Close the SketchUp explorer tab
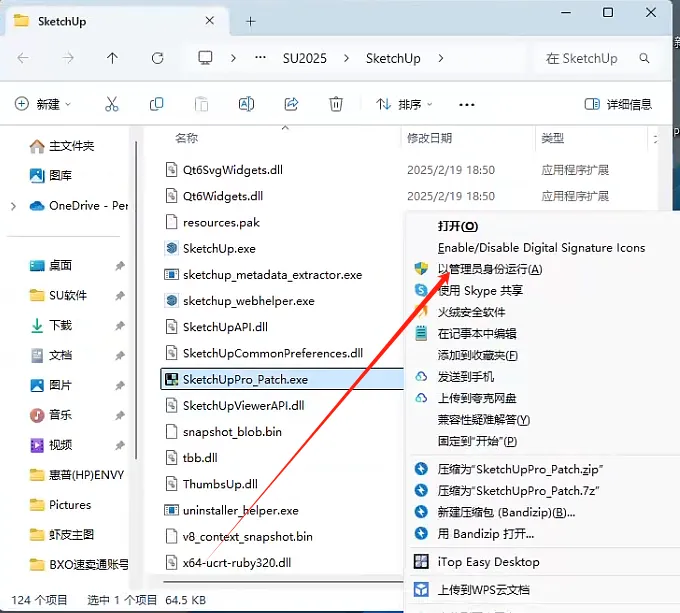Viewport: 680px width, 613px height. (209, 21)
